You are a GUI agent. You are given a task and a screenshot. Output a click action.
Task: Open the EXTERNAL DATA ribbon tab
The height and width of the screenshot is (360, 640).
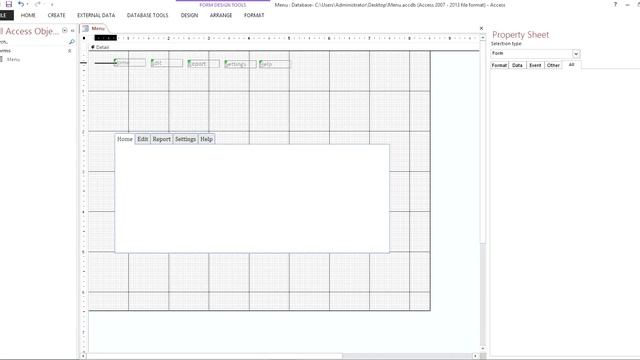click(x=96, y=16)
